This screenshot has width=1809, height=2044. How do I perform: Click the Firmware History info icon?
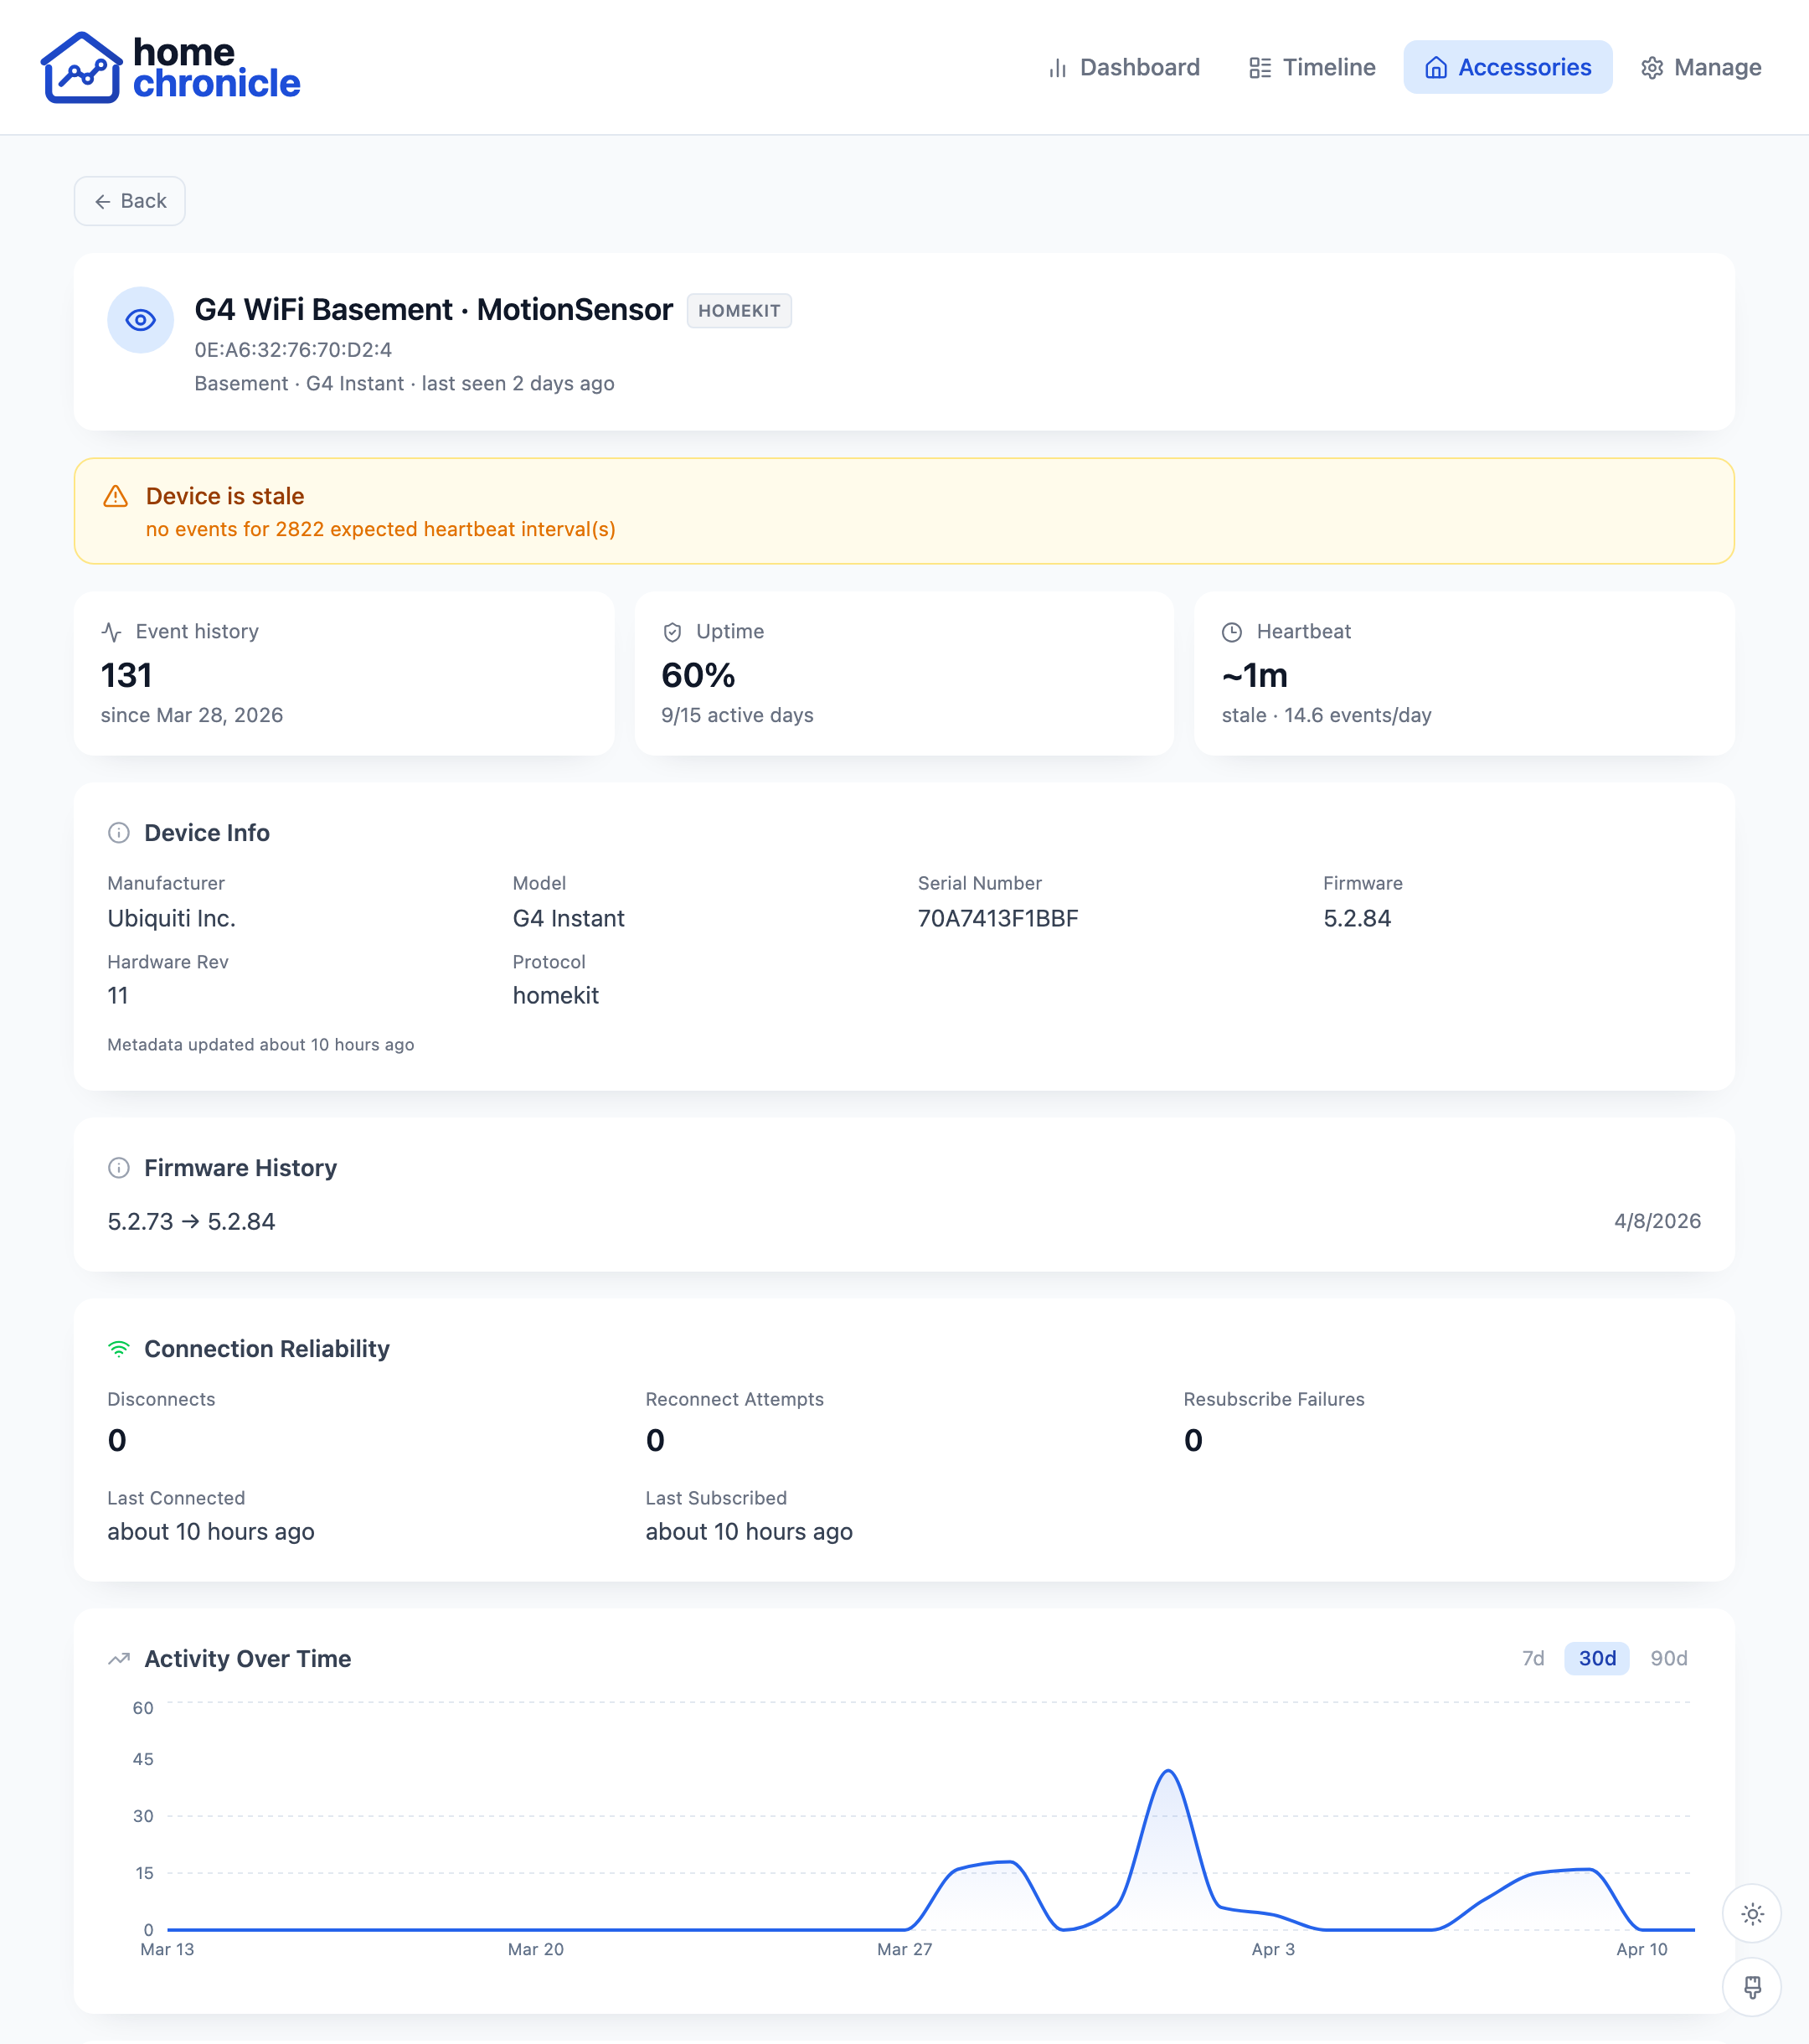[119, 1167]
